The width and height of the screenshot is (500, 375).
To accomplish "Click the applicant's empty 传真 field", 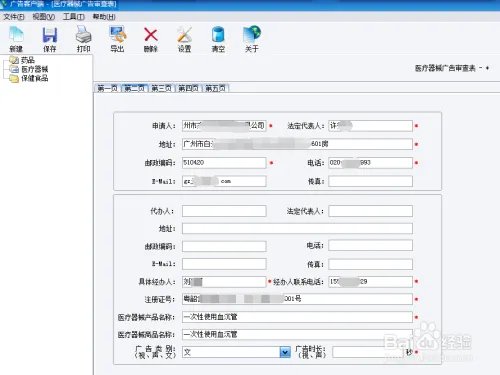I will (x=370, y=181).
